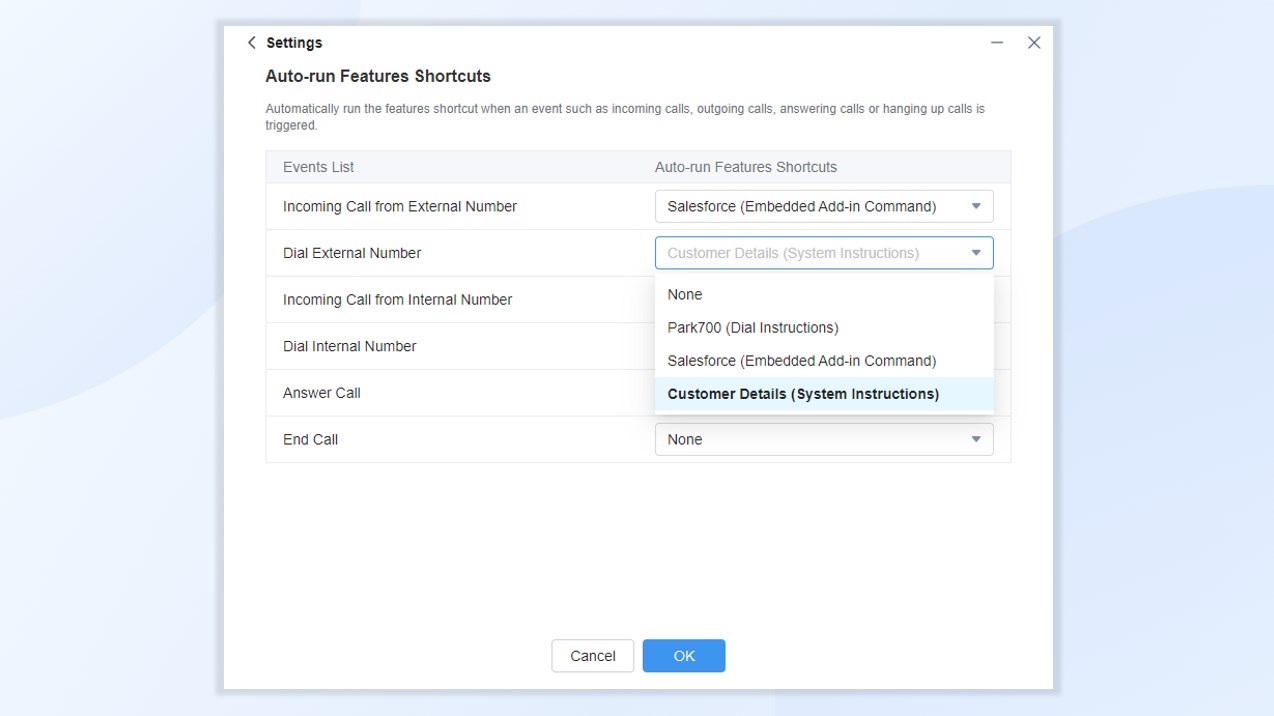Choose Park700 (Dial Instructions) option
The height and width of the screenshot is (716, 1274).
coord(753,328)
